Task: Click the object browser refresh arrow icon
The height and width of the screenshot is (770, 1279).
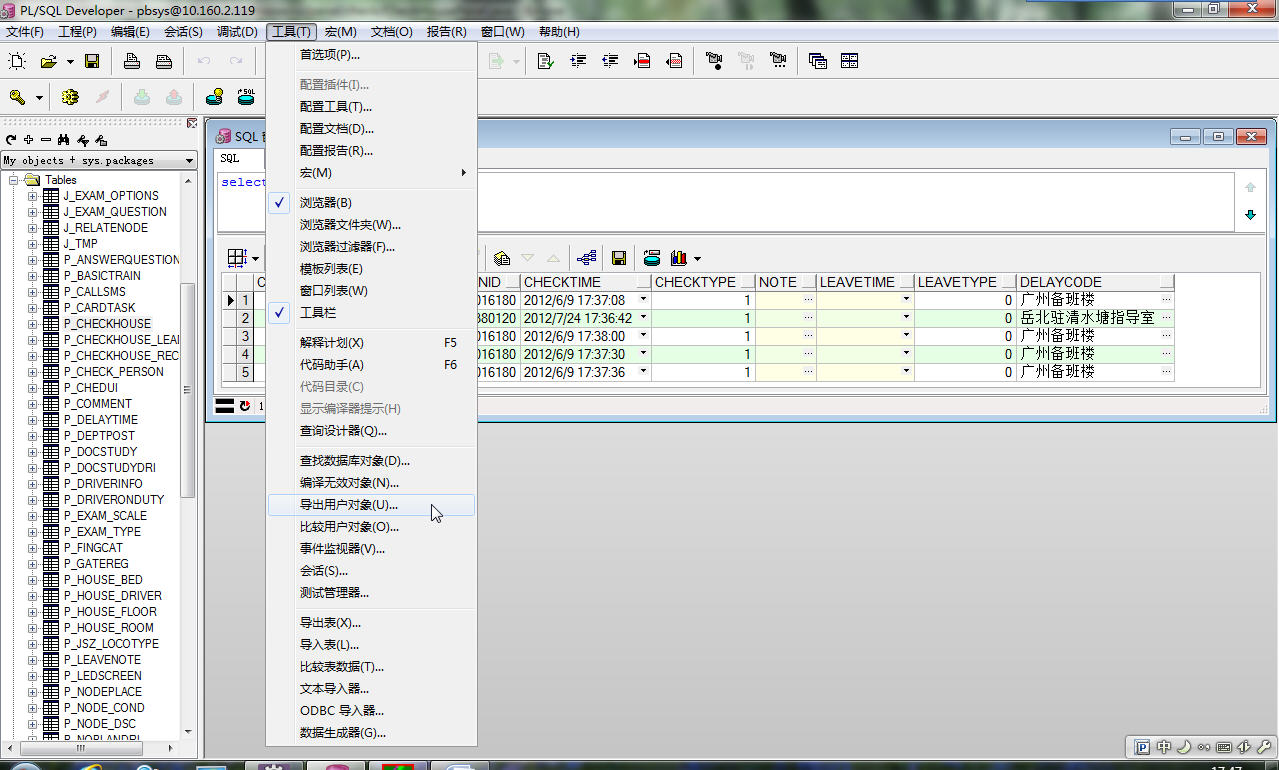Action: tap(11, 140)
